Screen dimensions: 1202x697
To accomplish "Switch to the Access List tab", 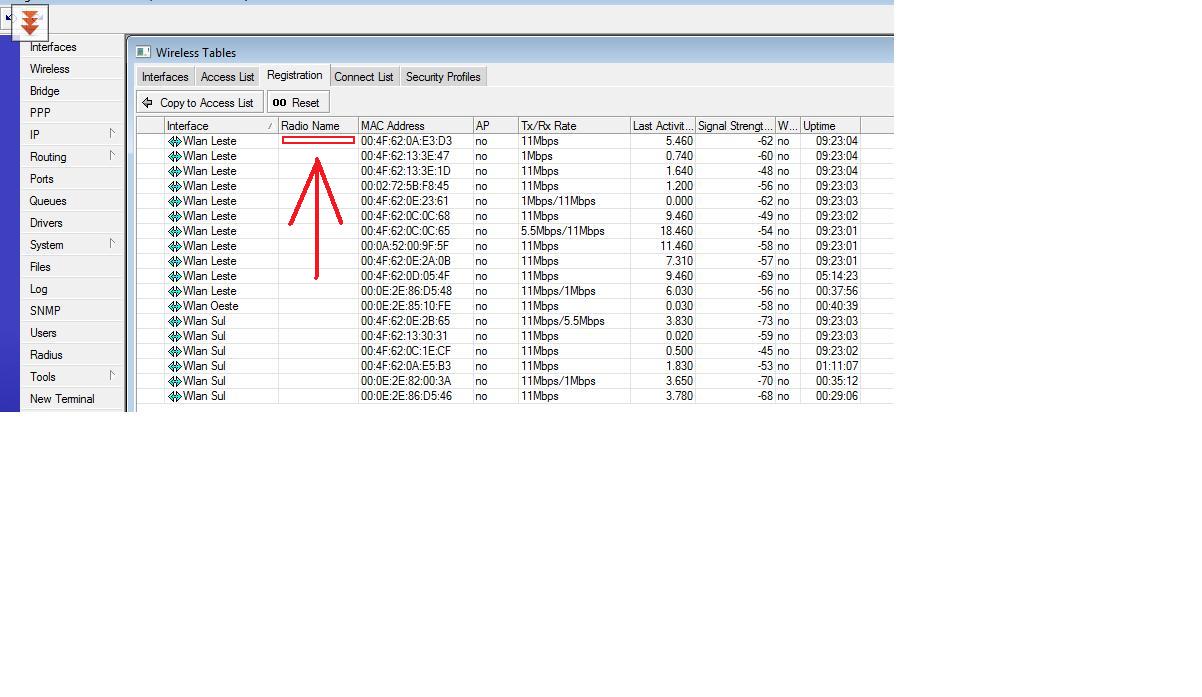I will pyautogui.click(x=227, y=77).
